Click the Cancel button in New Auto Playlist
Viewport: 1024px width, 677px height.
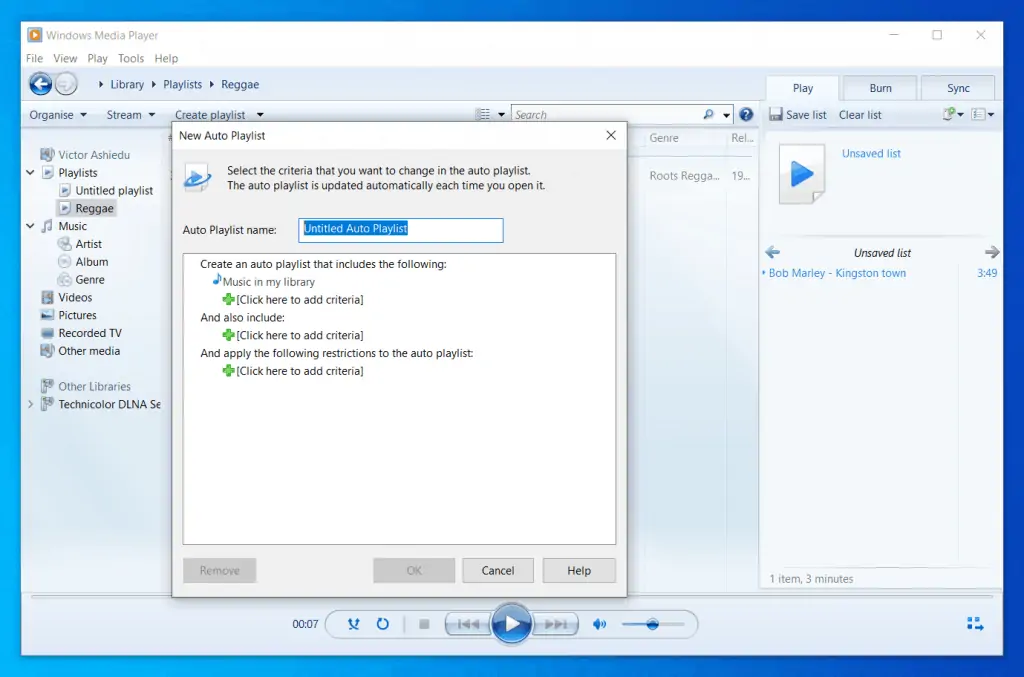click(497, 570)
